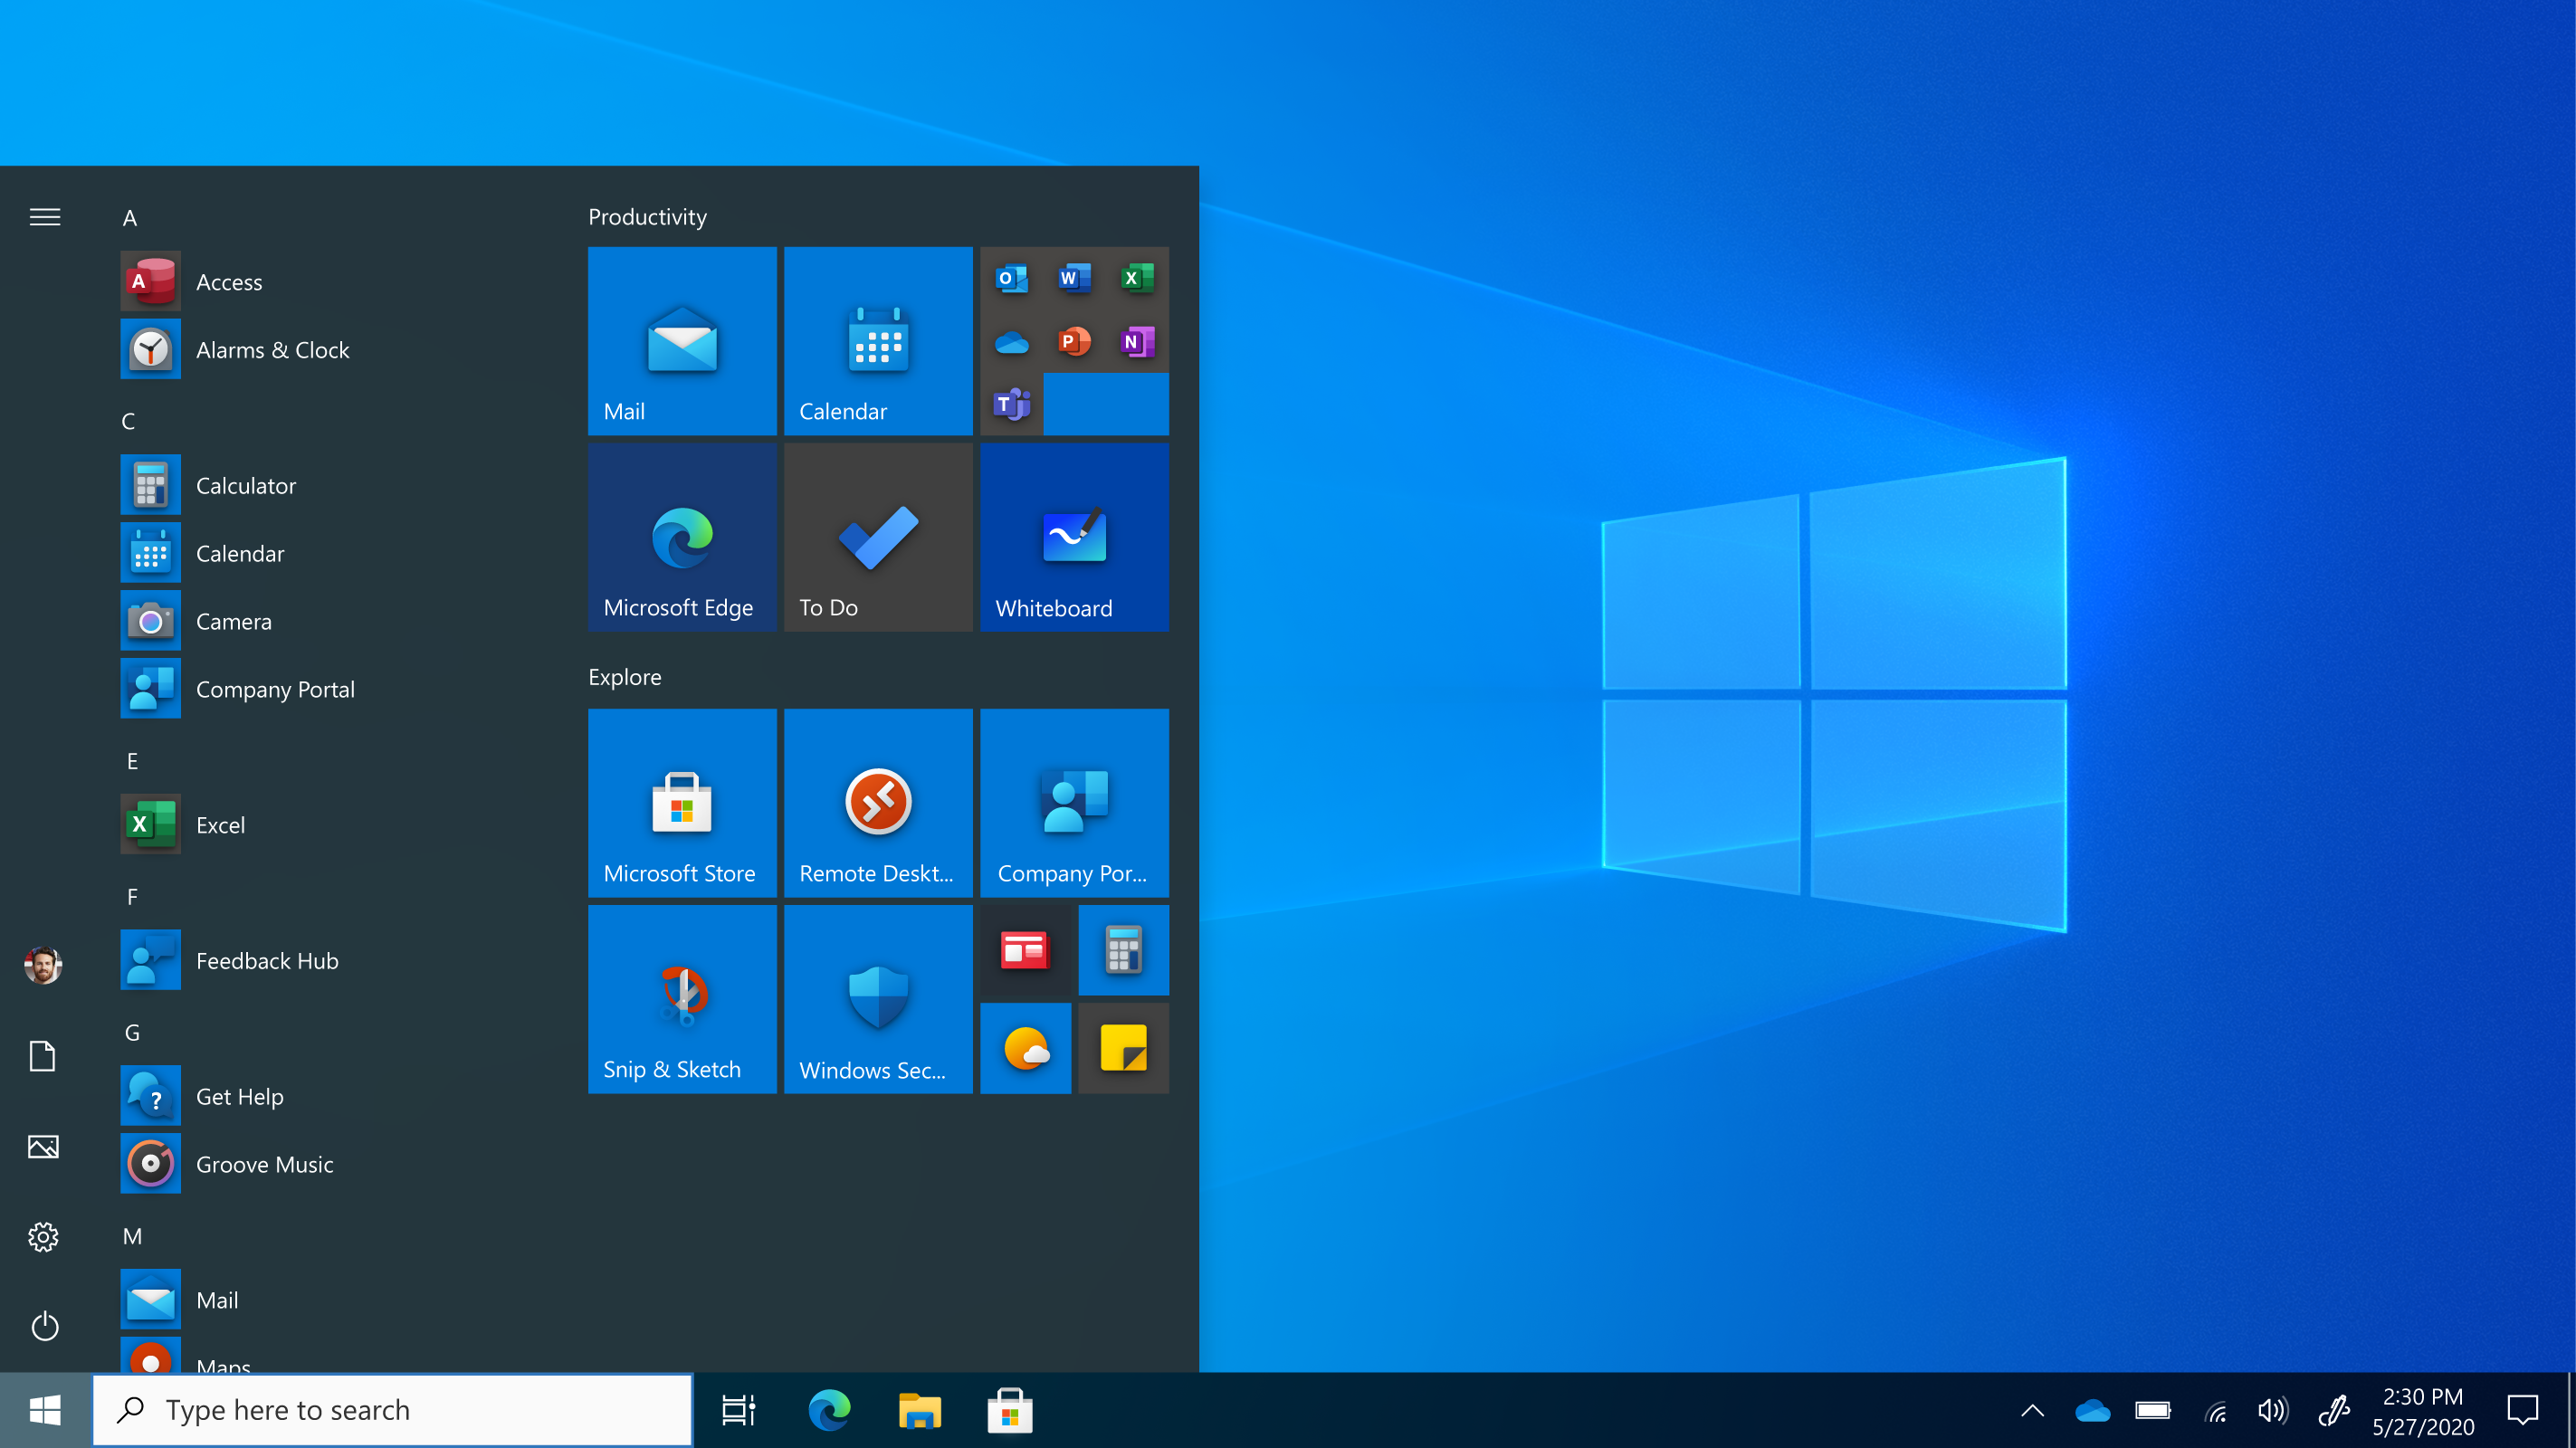This screenshot has height=1448, width=2576.
Task: Open Microsoft Store tile
Action: [681, 802]
